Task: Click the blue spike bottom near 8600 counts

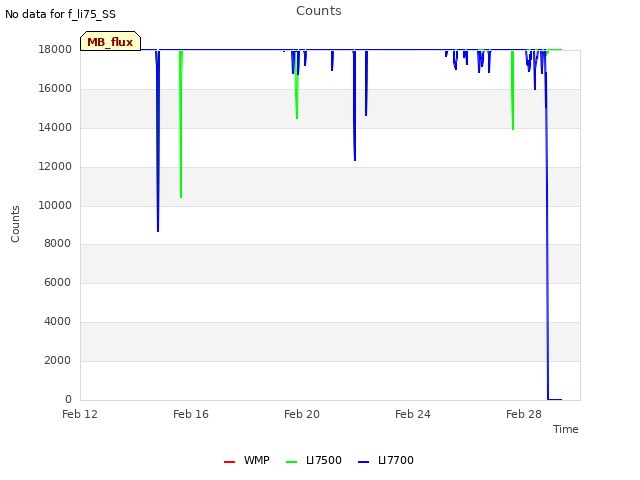Action: click(x=158, y=231)
